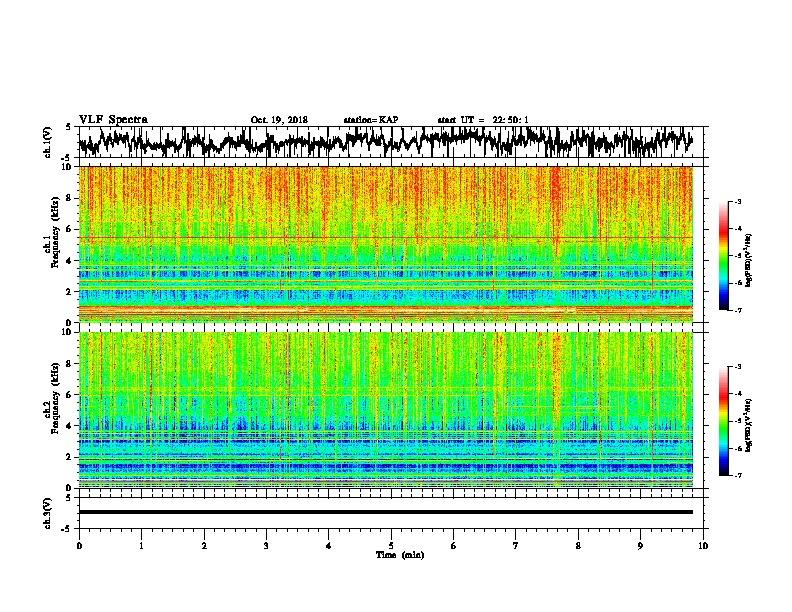Click the ch.1 "Frequency (kHz)" axis label
Screen dimensions: 792x612
[x=55, y=233]
